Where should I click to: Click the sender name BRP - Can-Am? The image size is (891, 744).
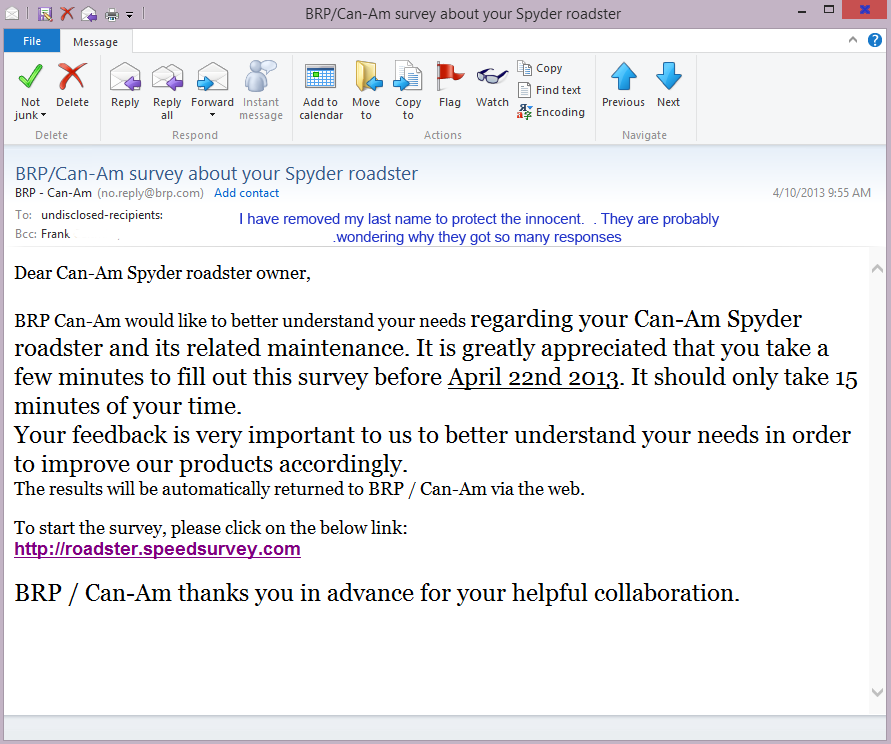click(x=53, y=193)
